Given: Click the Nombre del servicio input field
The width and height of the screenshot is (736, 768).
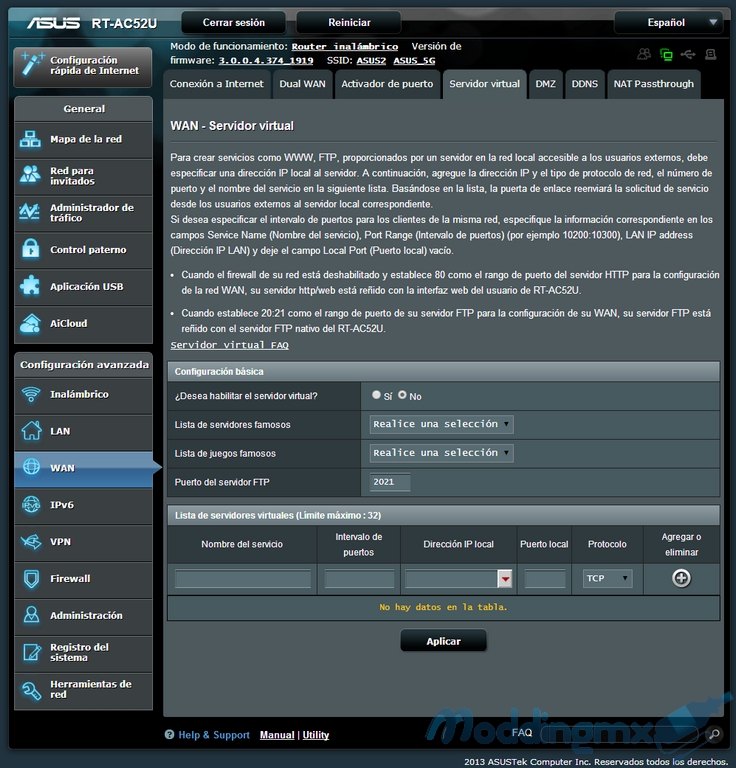Looking at the screenshot, I should (x=243, y=579).
